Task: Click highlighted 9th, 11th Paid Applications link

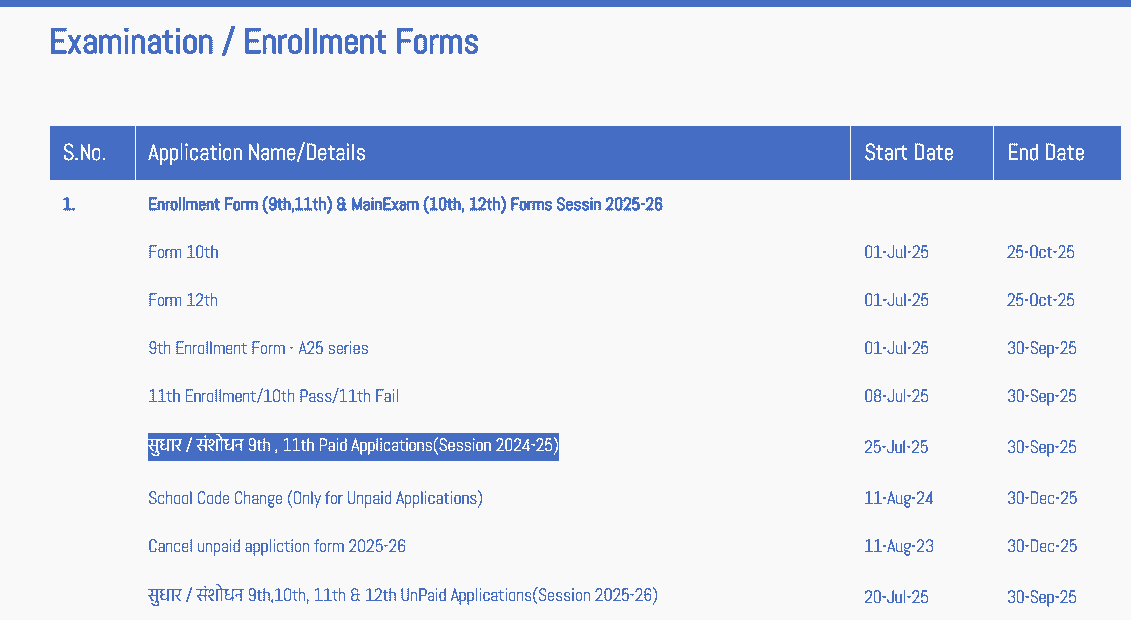Action: 353,446
